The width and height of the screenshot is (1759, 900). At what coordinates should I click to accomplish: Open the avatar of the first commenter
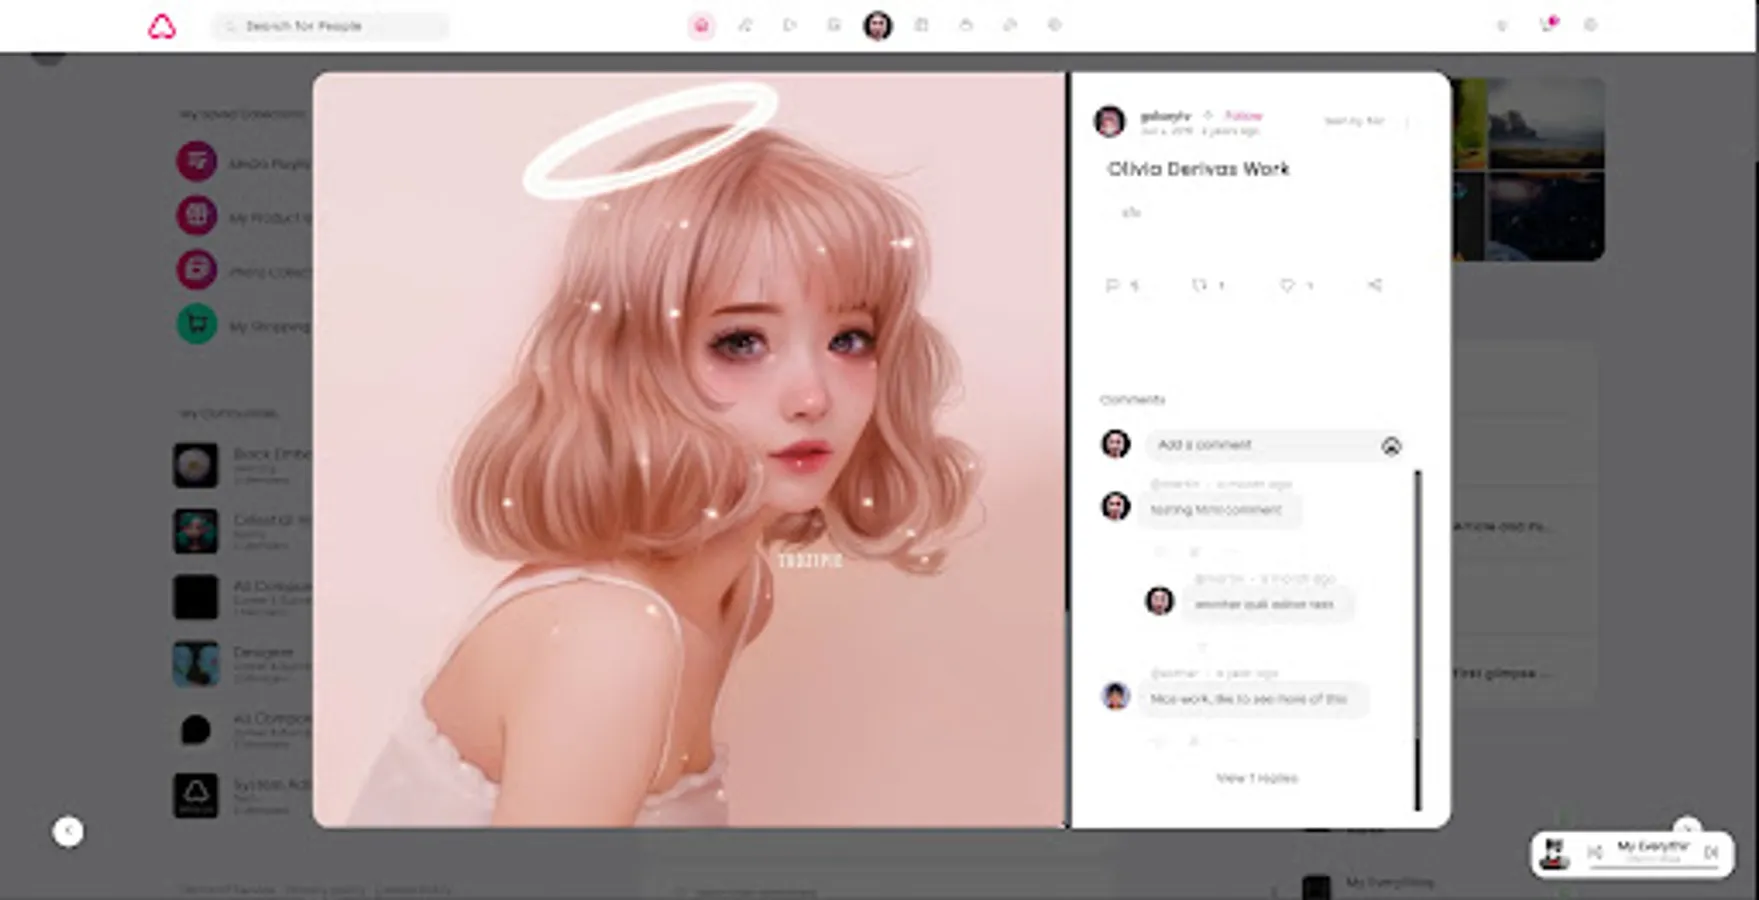(1116, 506)
